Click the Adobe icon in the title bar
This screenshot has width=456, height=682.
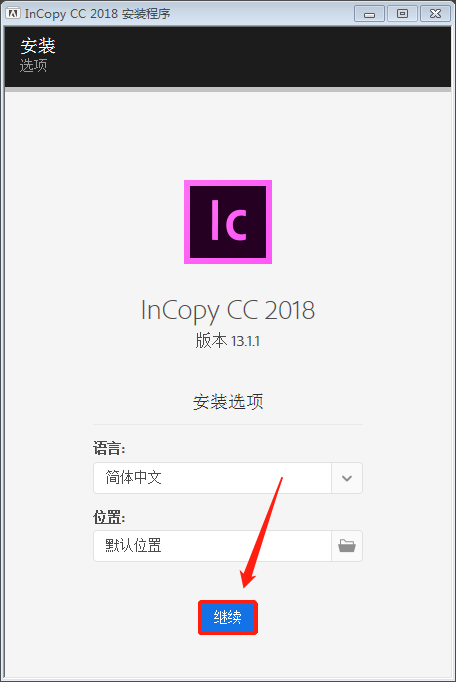13,13
